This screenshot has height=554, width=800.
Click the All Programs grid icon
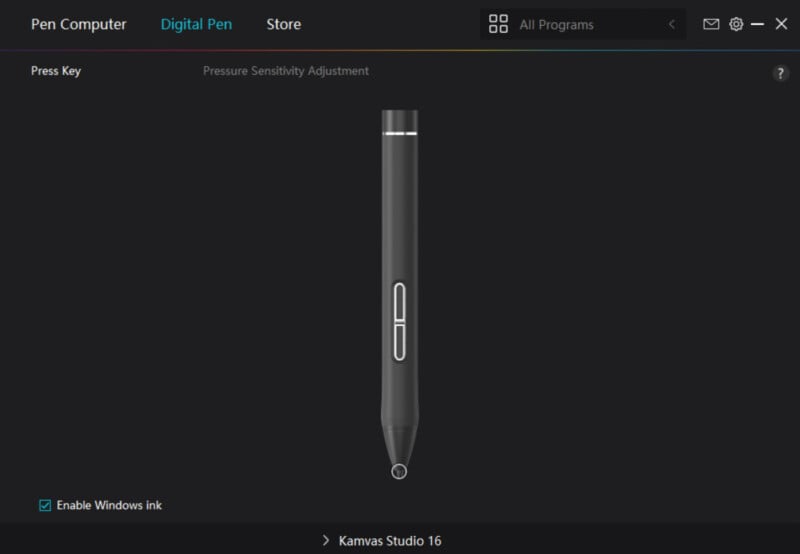tap(498, 24)
